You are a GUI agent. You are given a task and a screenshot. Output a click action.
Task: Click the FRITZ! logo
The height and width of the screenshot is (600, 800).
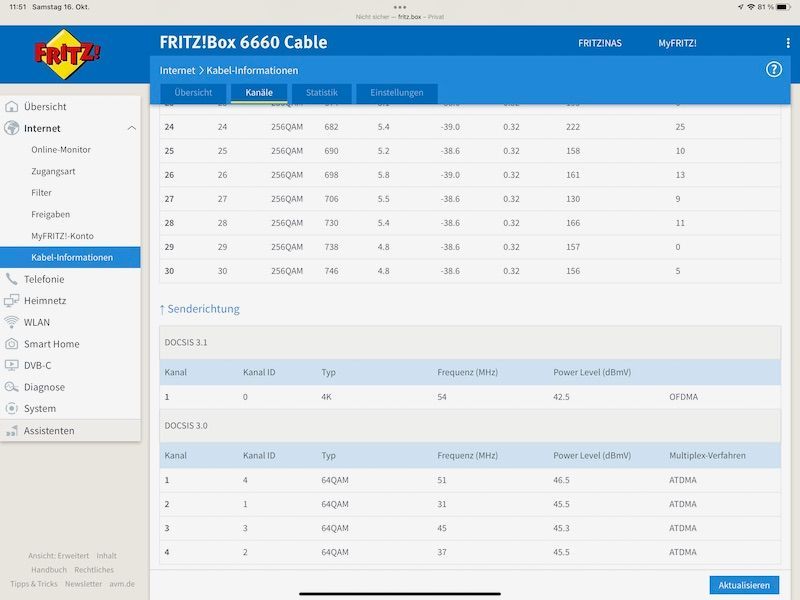pyautogui.click(x=67, y=54)
